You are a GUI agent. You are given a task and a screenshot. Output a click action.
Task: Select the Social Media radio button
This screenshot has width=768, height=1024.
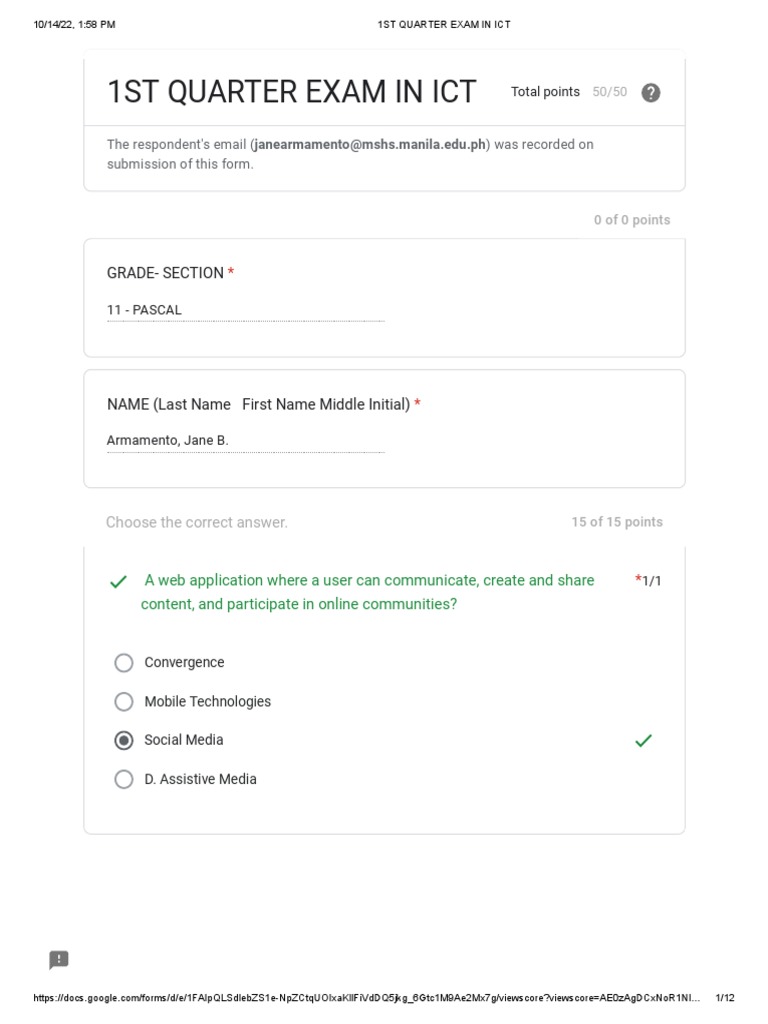124,741
